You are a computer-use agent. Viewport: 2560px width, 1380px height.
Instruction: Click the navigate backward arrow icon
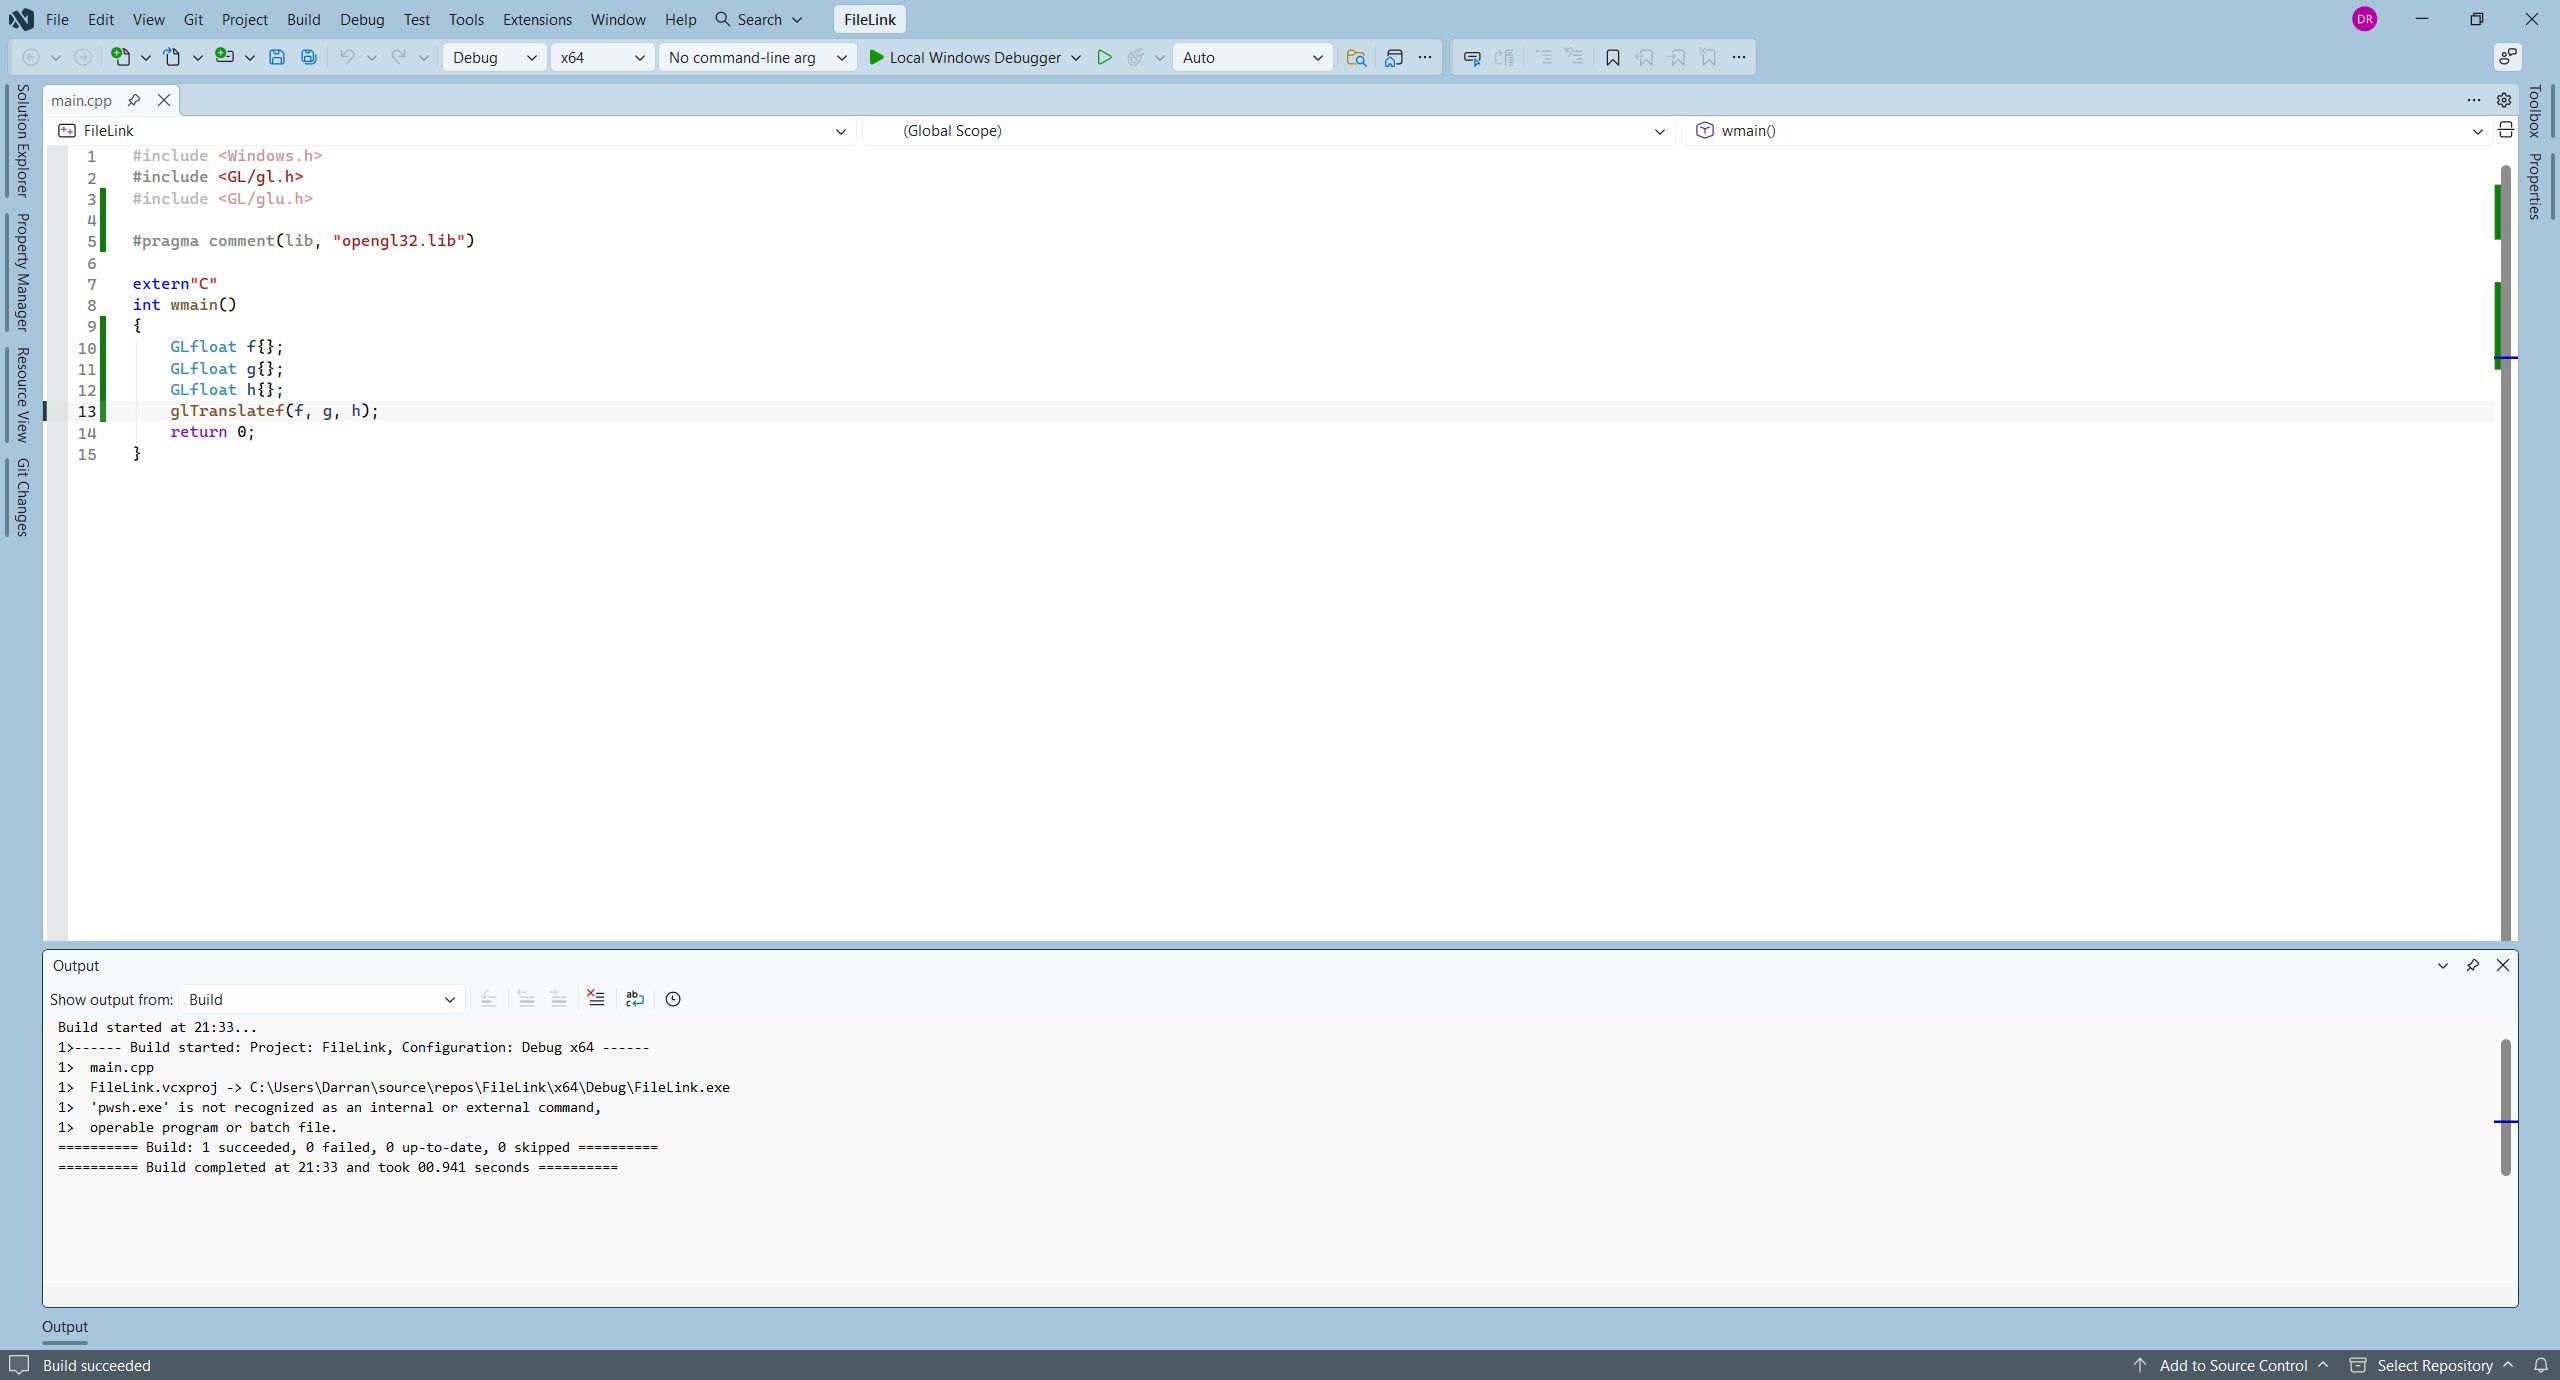coord(31,57)
